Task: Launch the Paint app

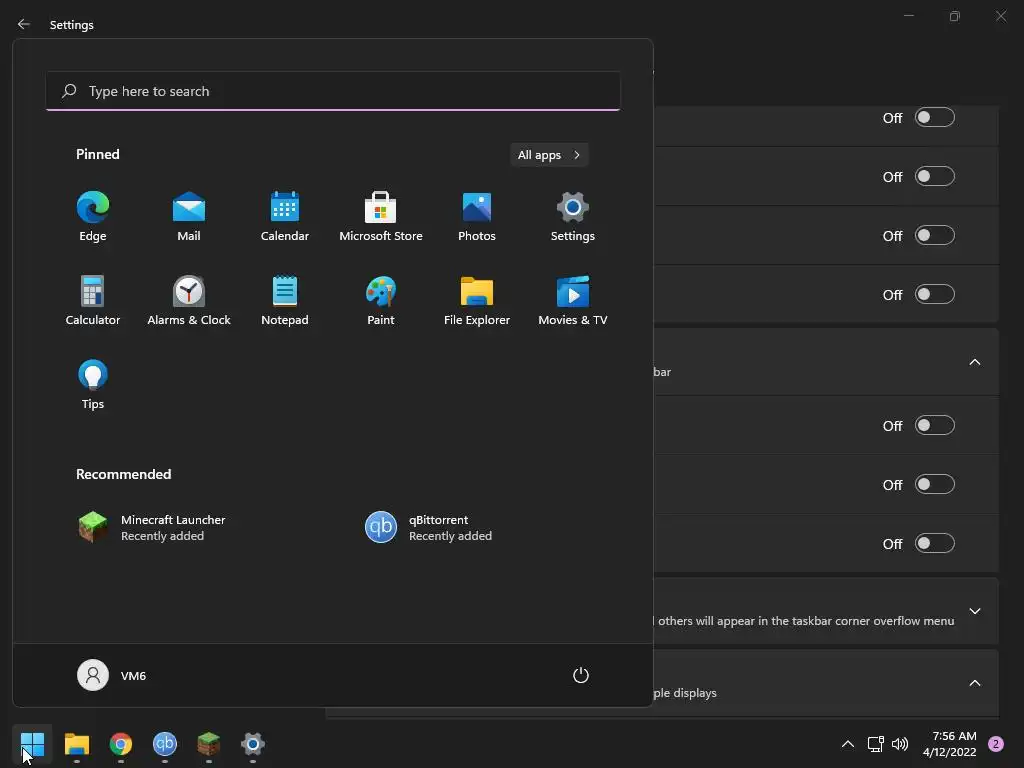Action: (381, 301)
